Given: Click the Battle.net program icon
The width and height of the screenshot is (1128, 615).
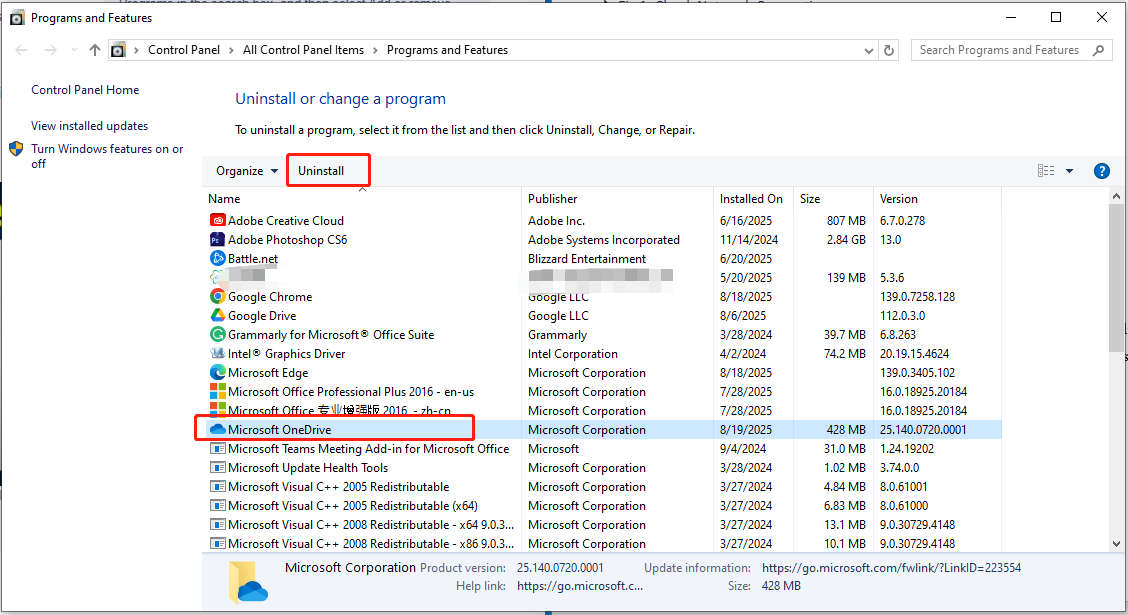Looking at the screenshot, I should pos(217,258).
